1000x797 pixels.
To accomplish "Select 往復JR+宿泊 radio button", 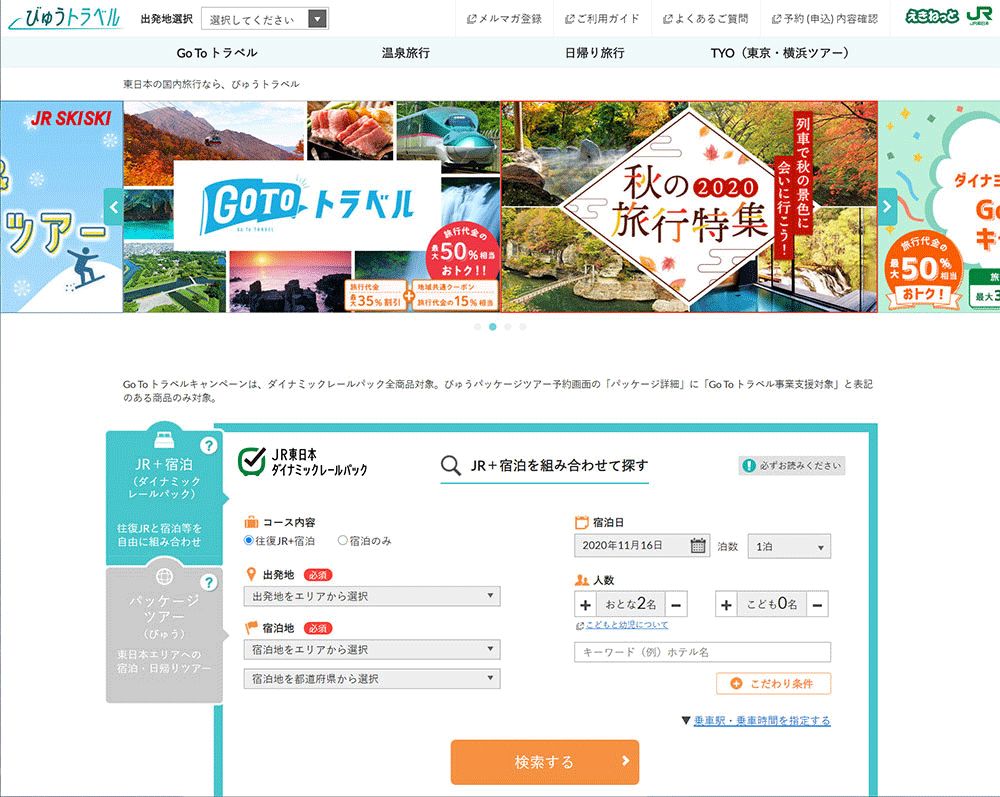I will (x=249, y=541).
